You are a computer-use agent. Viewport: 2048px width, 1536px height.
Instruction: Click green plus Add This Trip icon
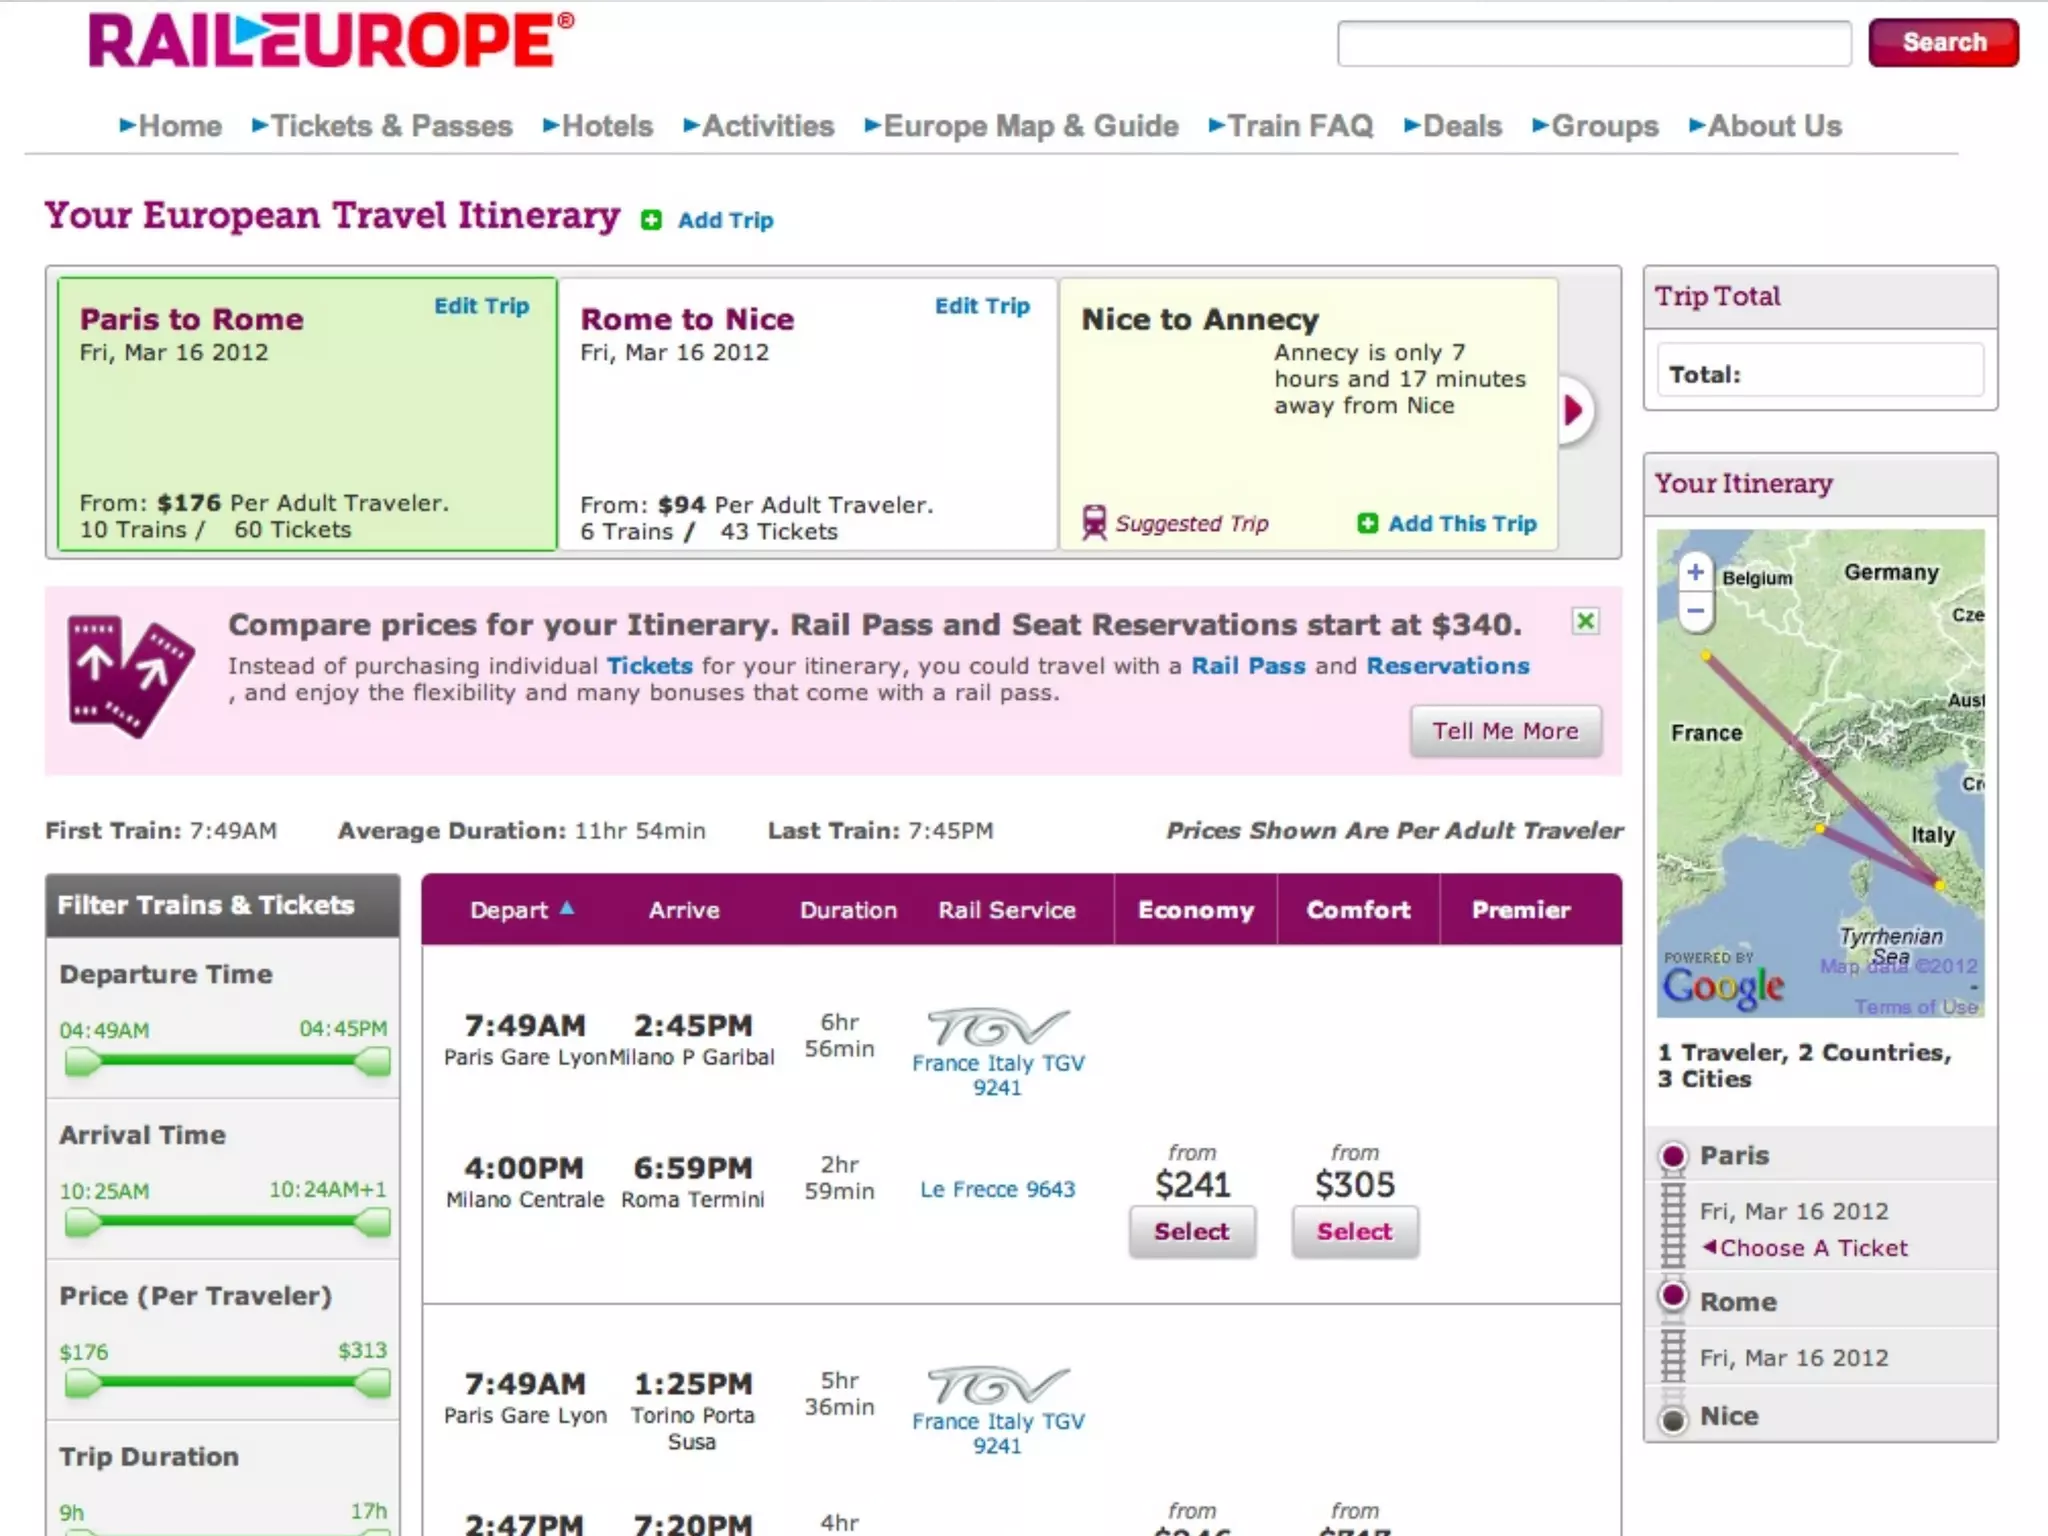tap(1367, 524)
